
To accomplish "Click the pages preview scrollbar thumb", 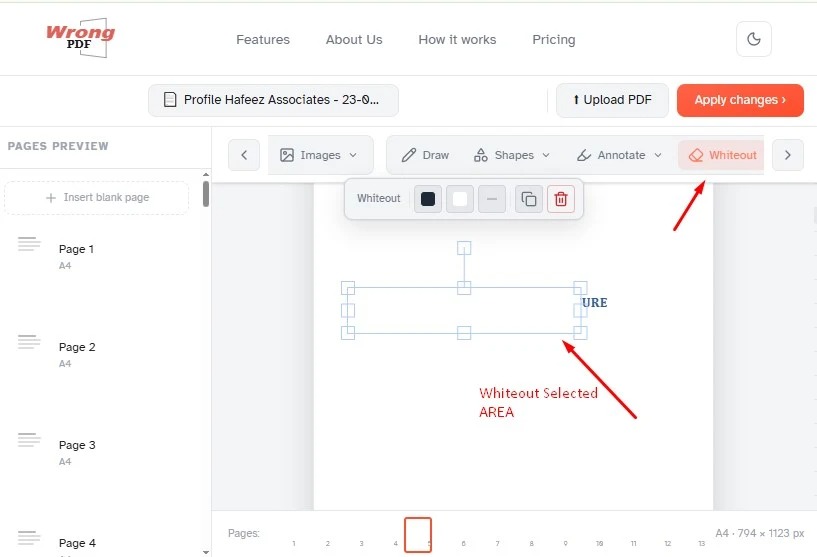I will click(x=206, y=194).
